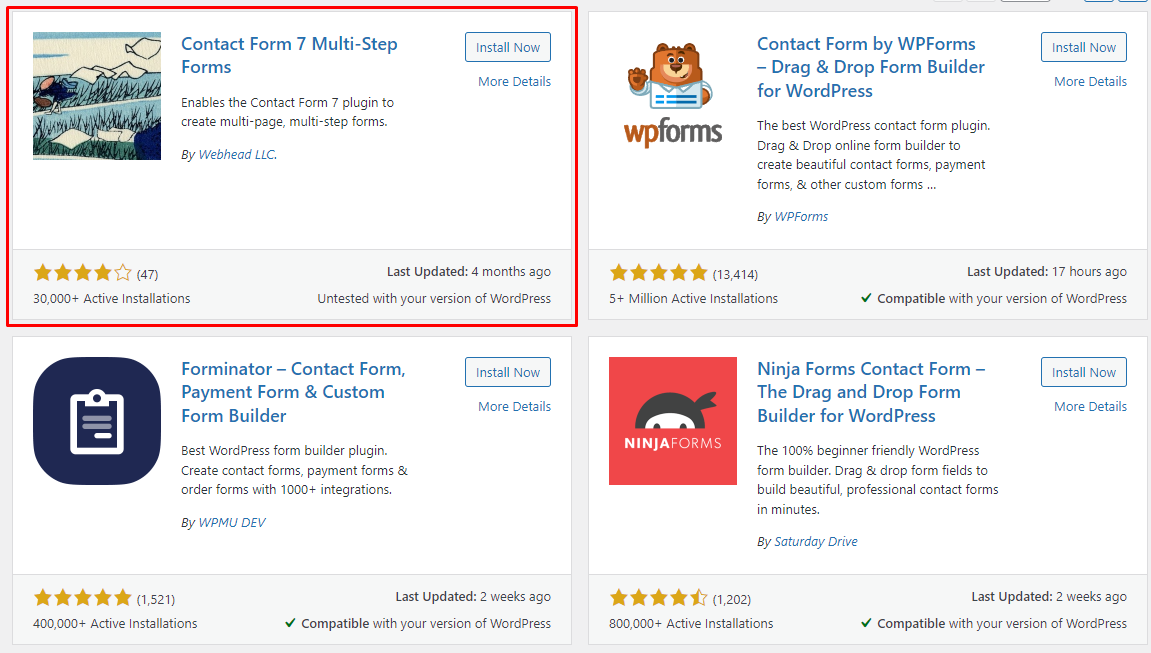Viewport: 1151px width, 653px height.
Task: Install the WPForms contact form plugin
Action: [1083, 48]
